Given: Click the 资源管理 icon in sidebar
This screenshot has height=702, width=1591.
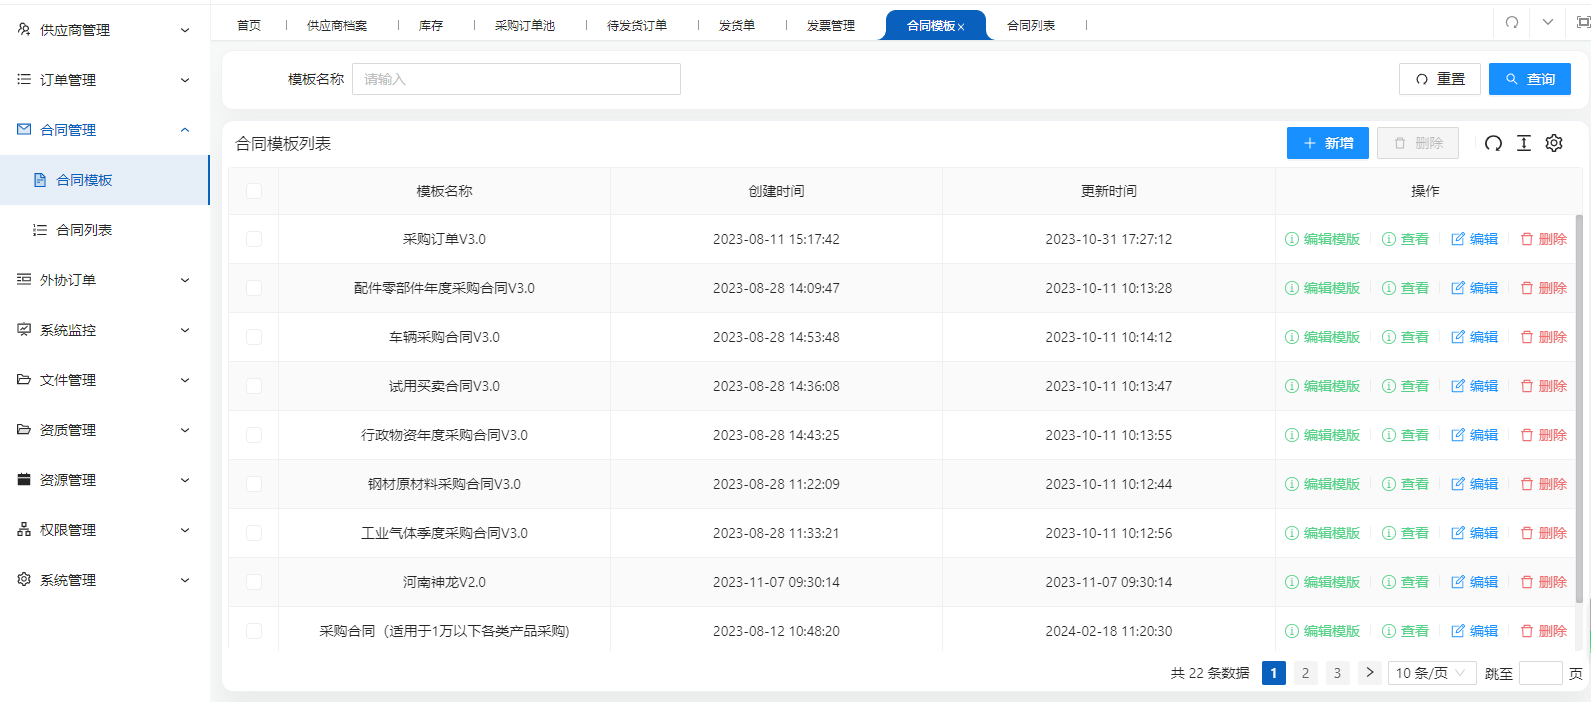Looking at the screenshot, I should click(x=24, y=479).
